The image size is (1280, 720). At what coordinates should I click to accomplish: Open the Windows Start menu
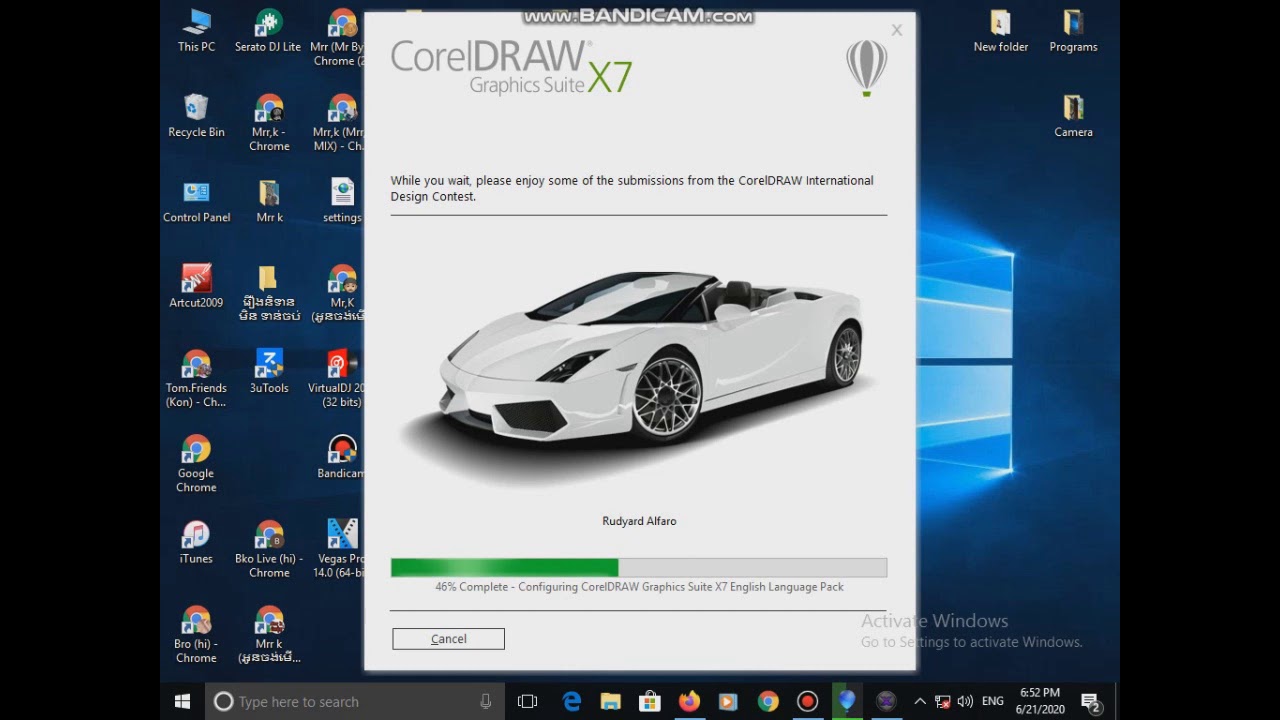[x=183, y=702]
